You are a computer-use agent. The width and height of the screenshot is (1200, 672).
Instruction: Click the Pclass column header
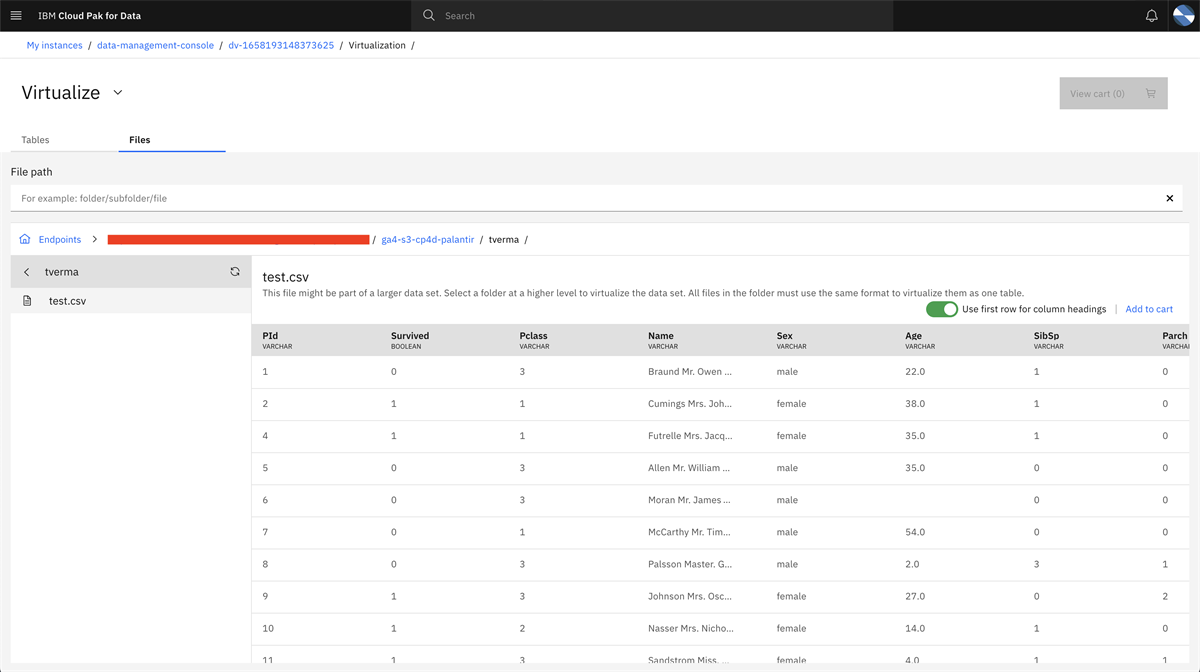coord(534,336)
